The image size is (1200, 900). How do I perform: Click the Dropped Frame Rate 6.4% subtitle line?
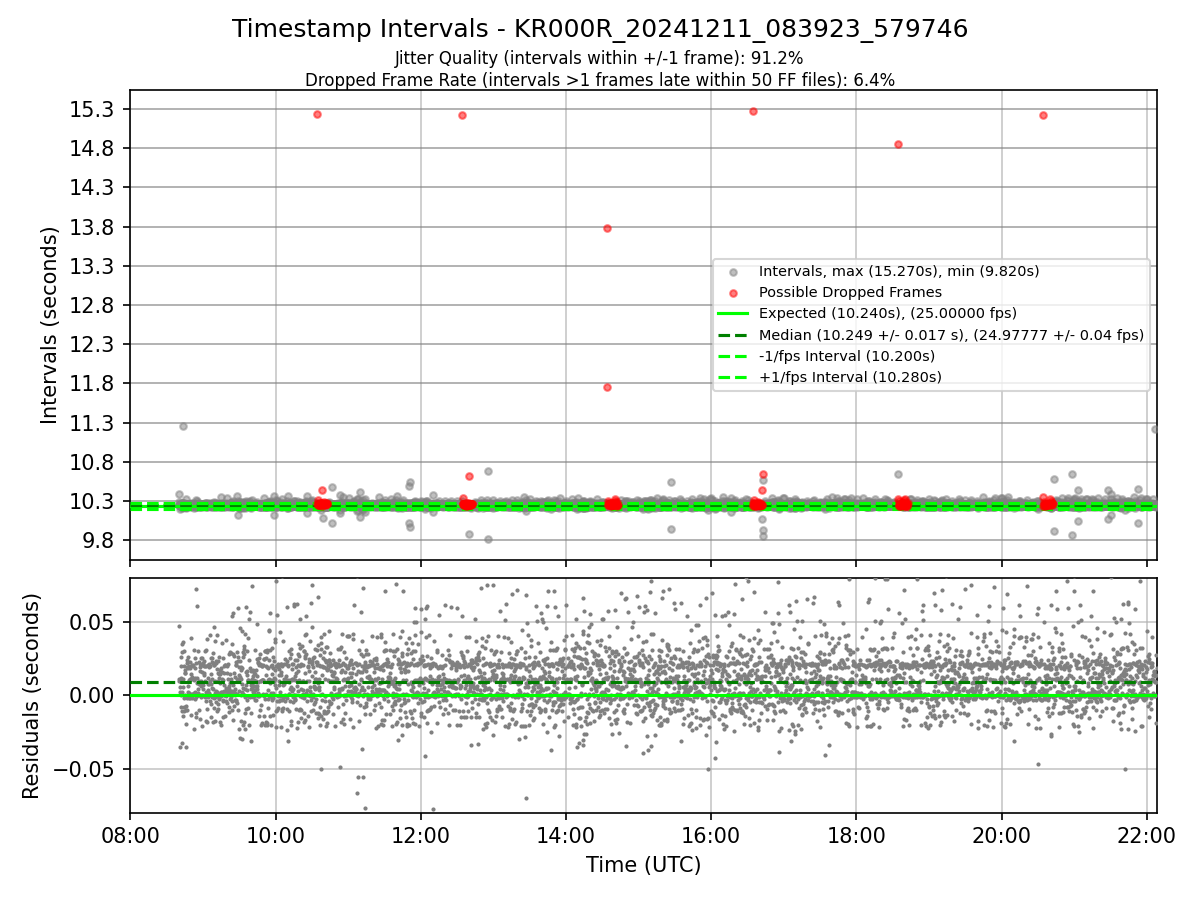click(x=600, y=79)
